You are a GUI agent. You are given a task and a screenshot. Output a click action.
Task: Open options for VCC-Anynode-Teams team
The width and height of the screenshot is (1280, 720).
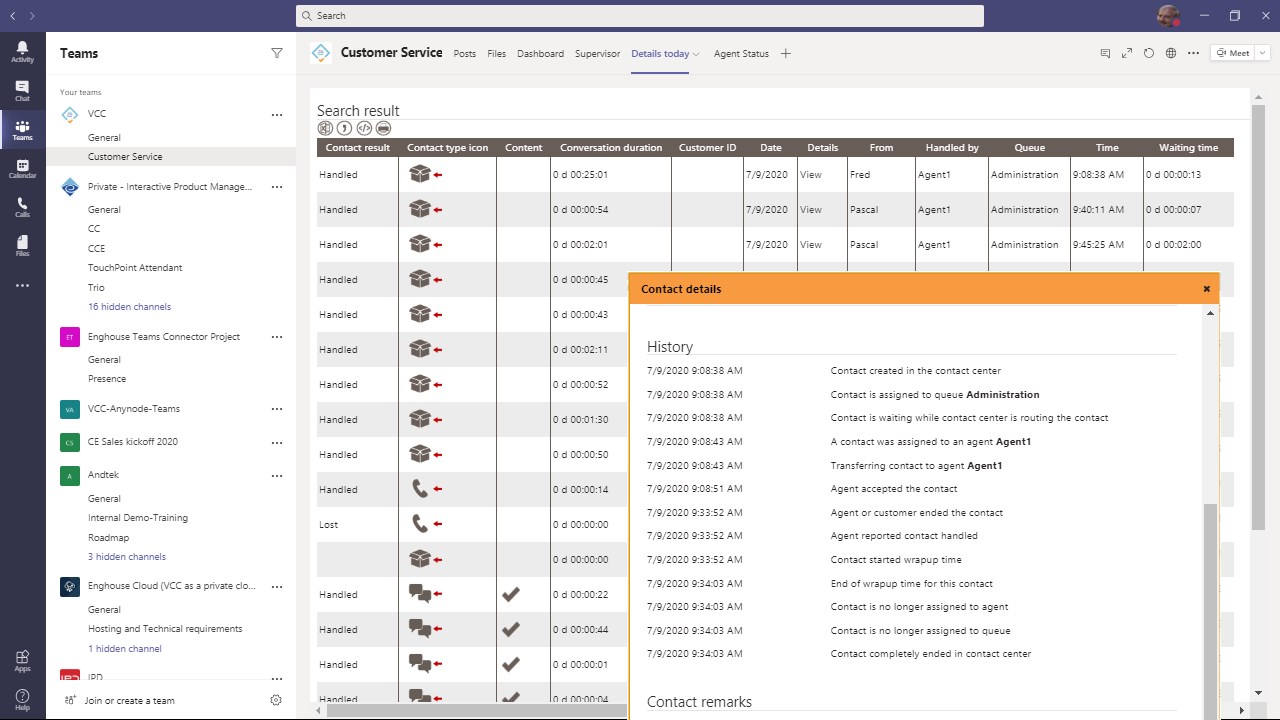click(x=277, y=409)
